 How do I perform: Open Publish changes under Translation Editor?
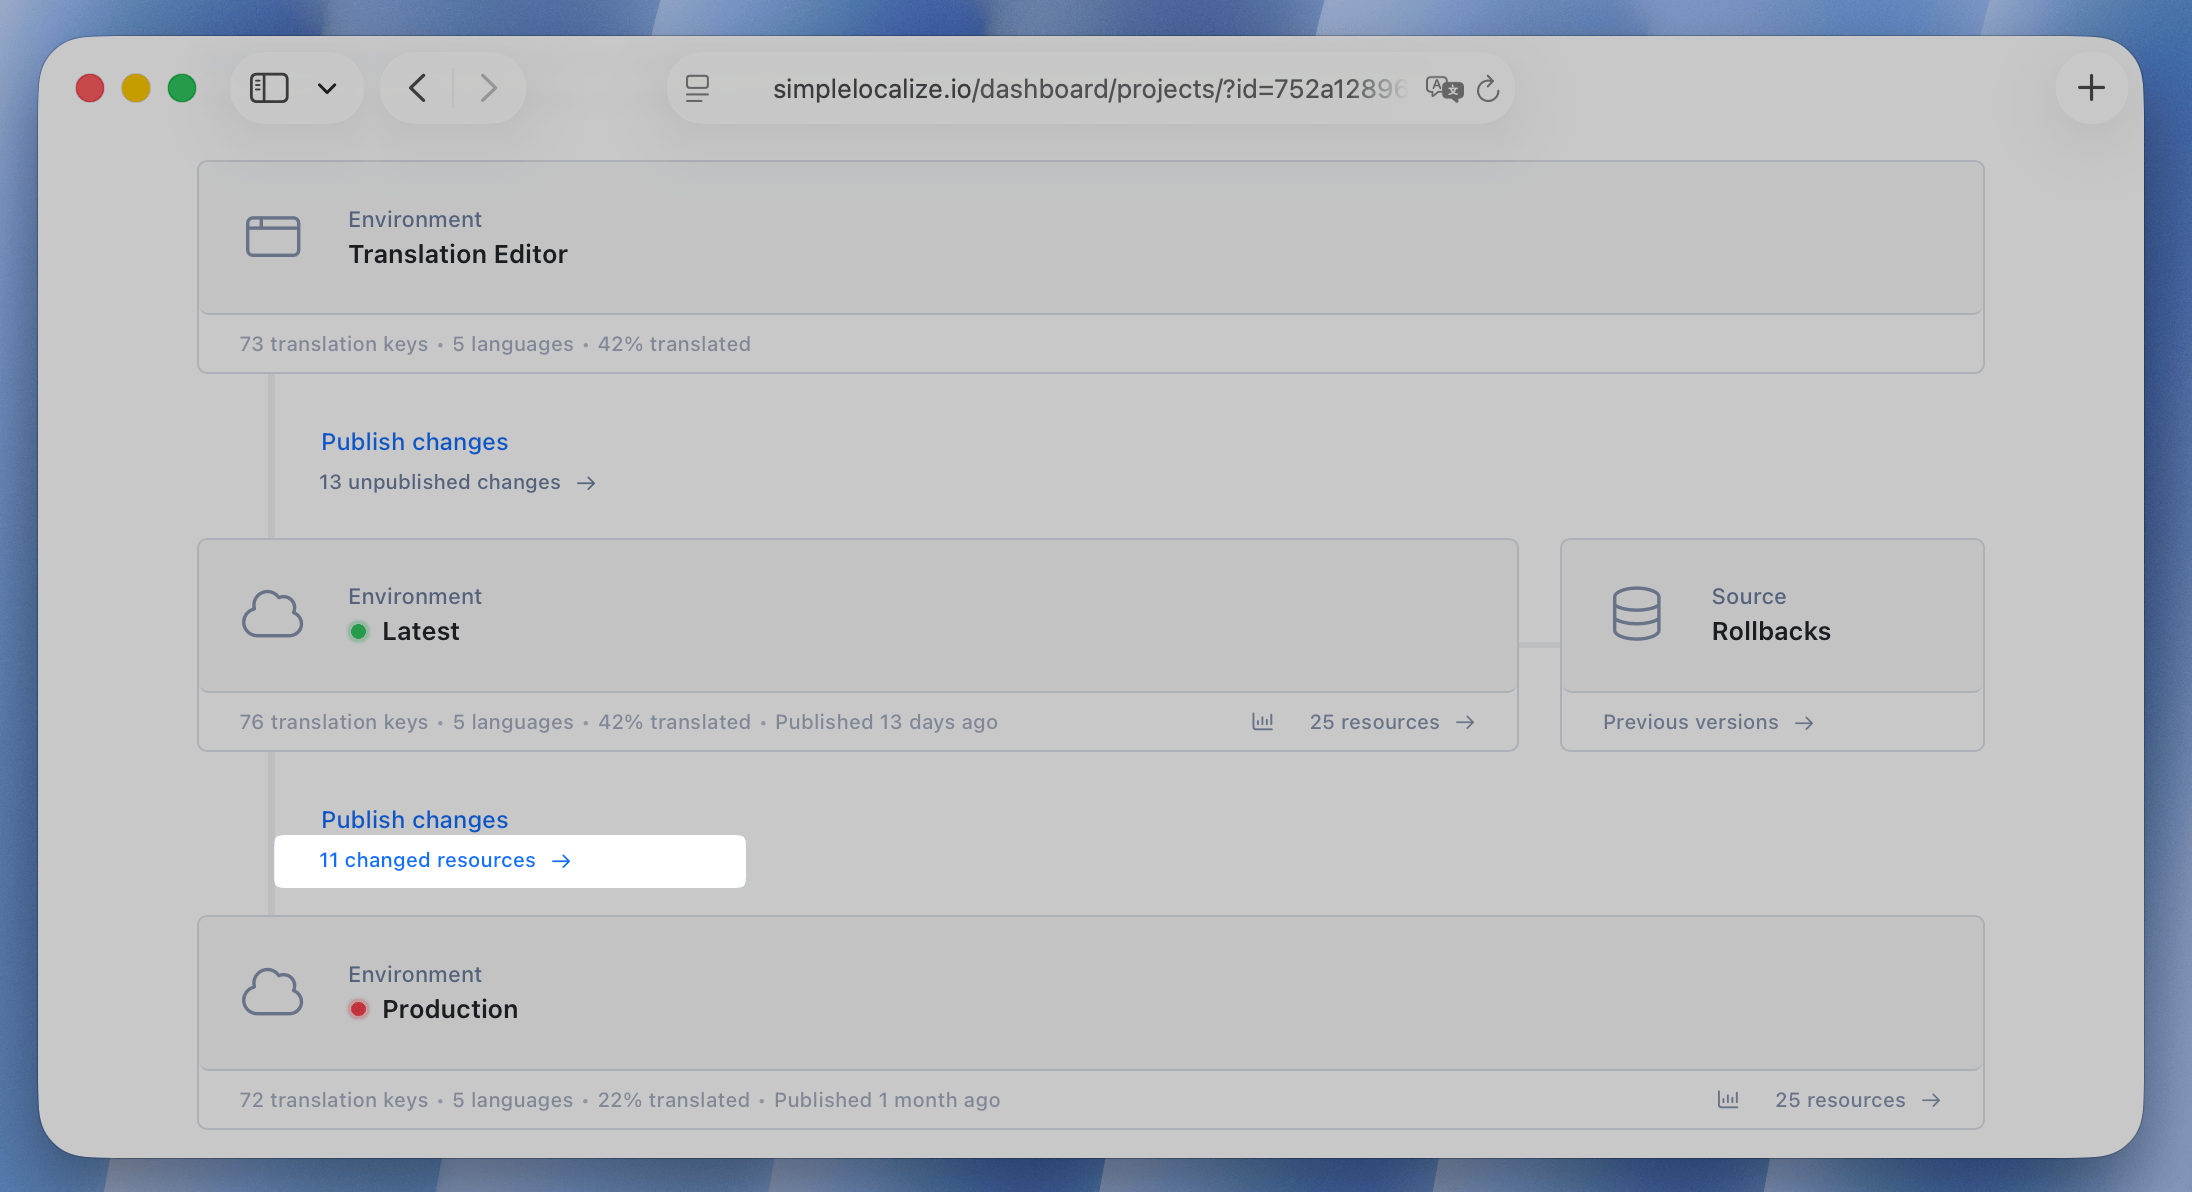413,441
